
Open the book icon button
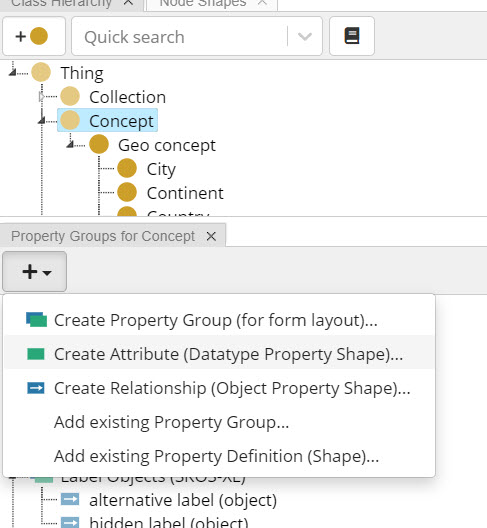click(x=352, y=36)
